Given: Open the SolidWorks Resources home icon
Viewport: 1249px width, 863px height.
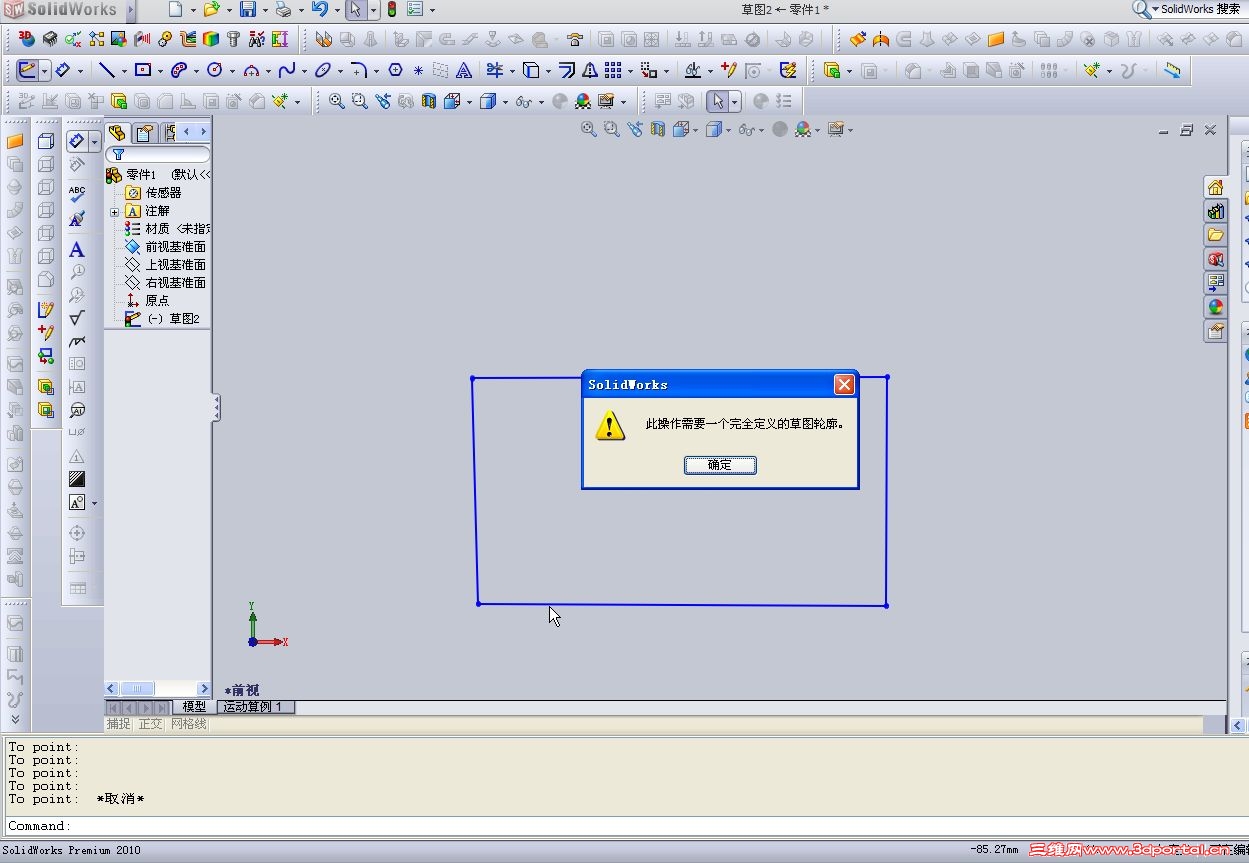Looking at the screenshot, I should (1215, 188).
